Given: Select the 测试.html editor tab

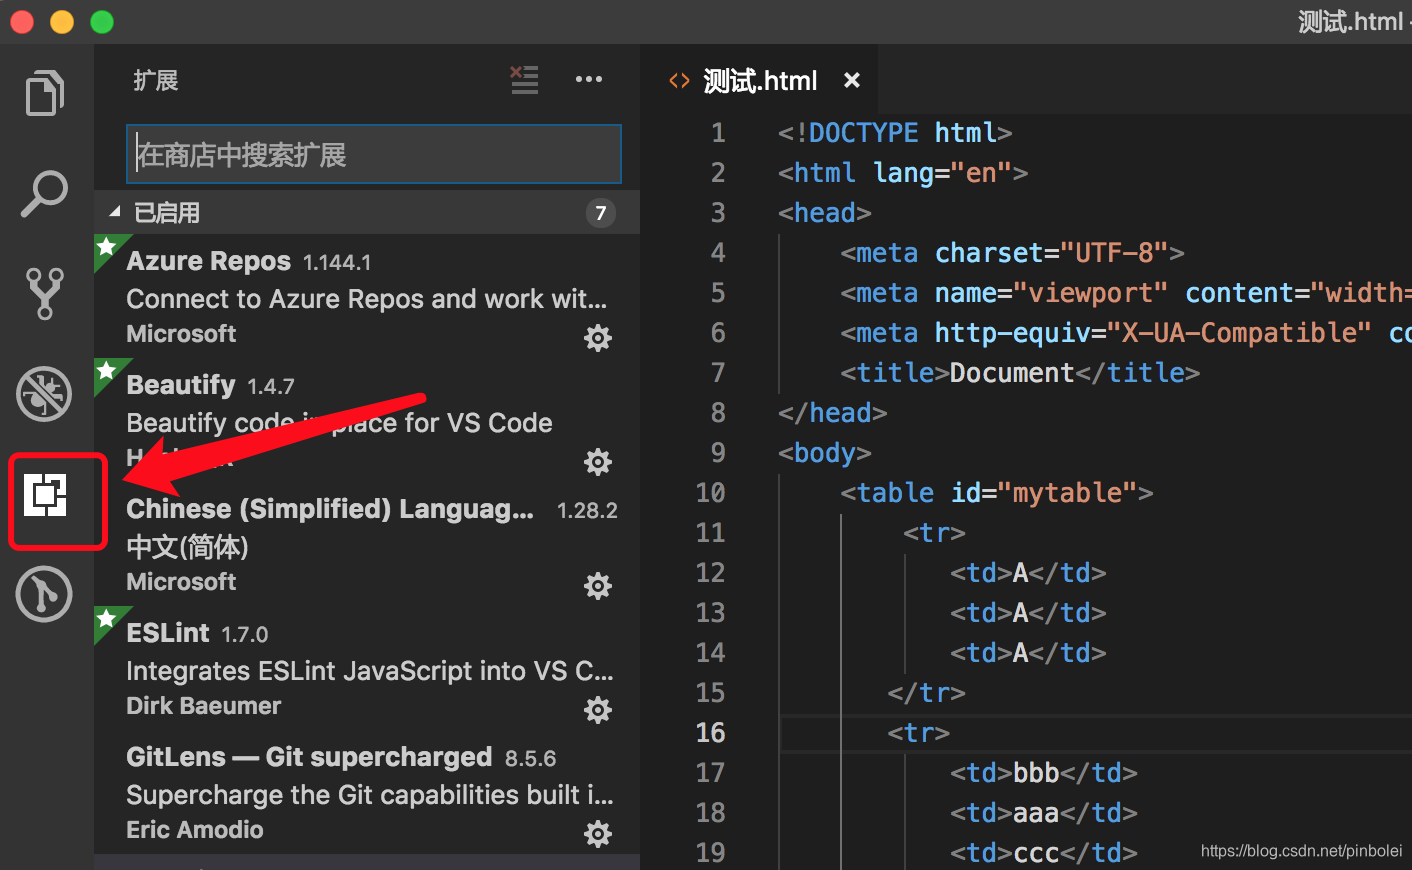Looking at the screenshot, I should pos(760,80).
